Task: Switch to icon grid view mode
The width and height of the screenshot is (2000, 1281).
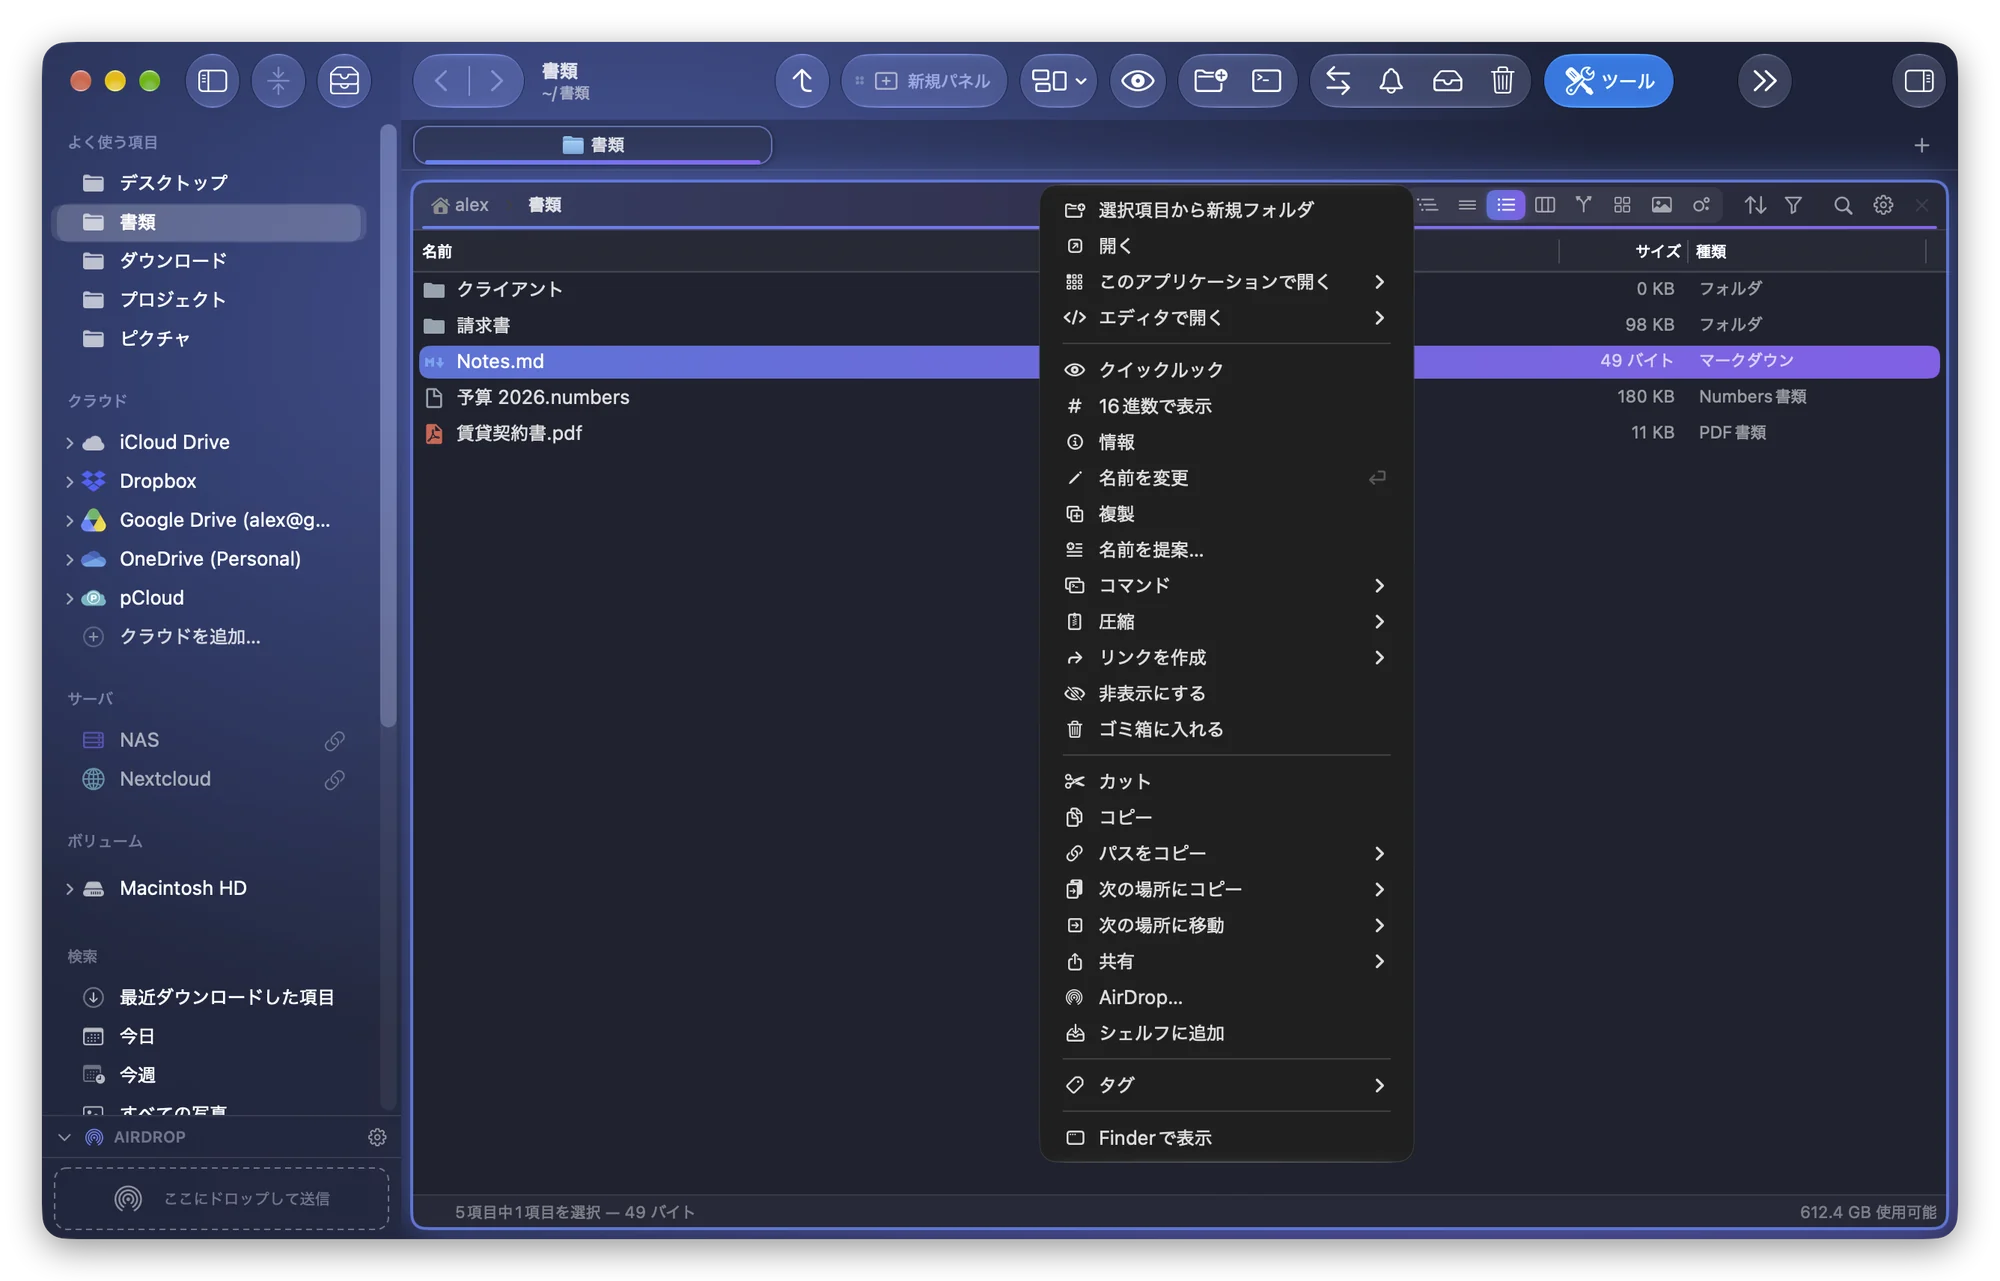Action: pos(1622,205)
